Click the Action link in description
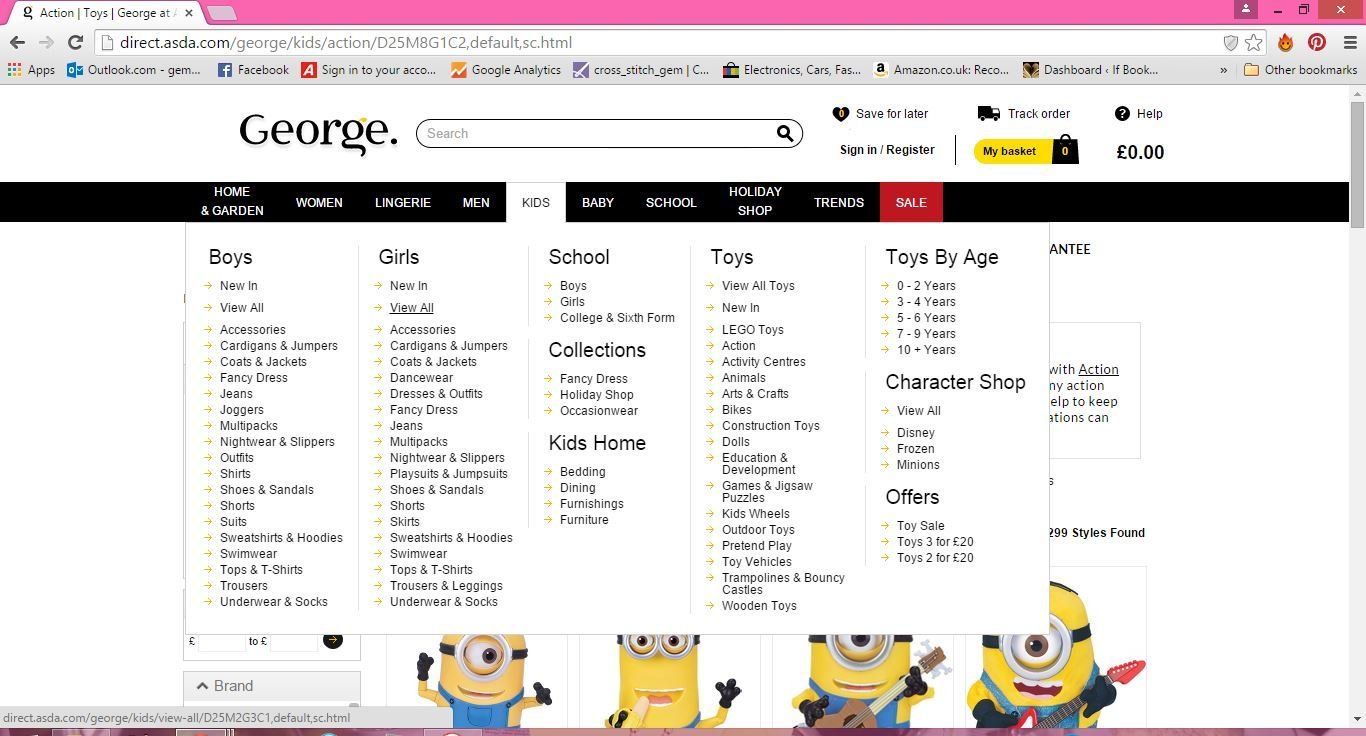The height and width of the screenshot is (736, 1366). [x=1098, y=370]
